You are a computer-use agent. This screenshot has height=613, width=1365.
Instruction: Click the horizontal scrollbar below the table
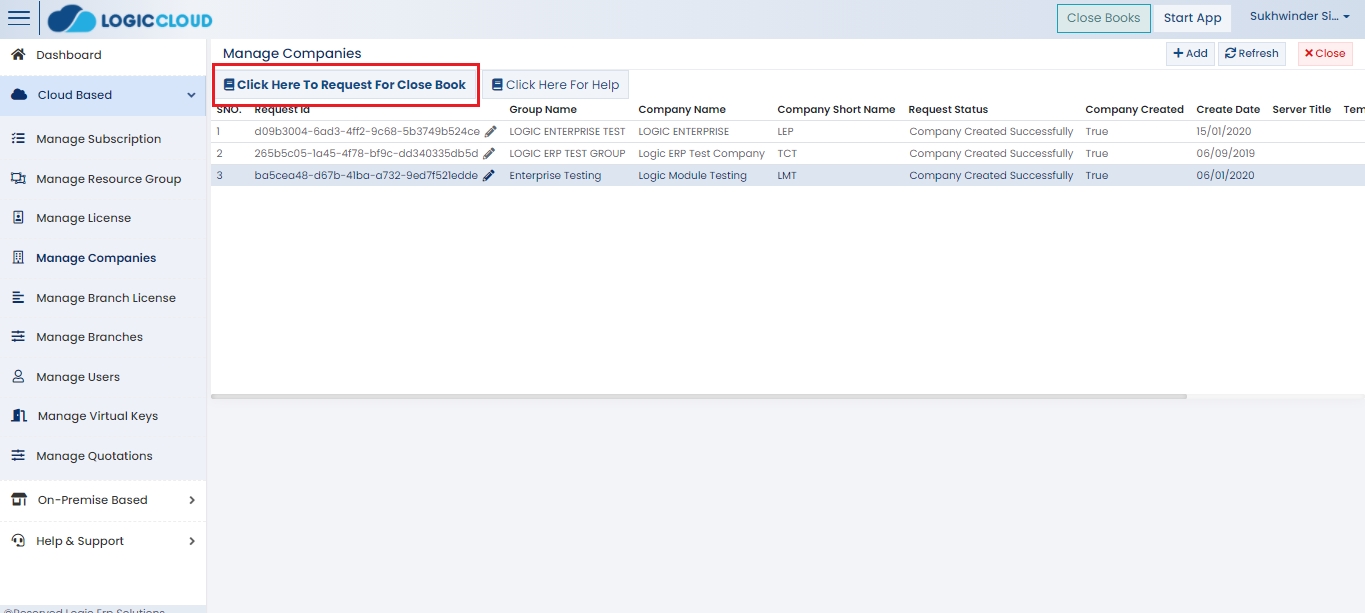pyautogui.click(x=698, y=397)
